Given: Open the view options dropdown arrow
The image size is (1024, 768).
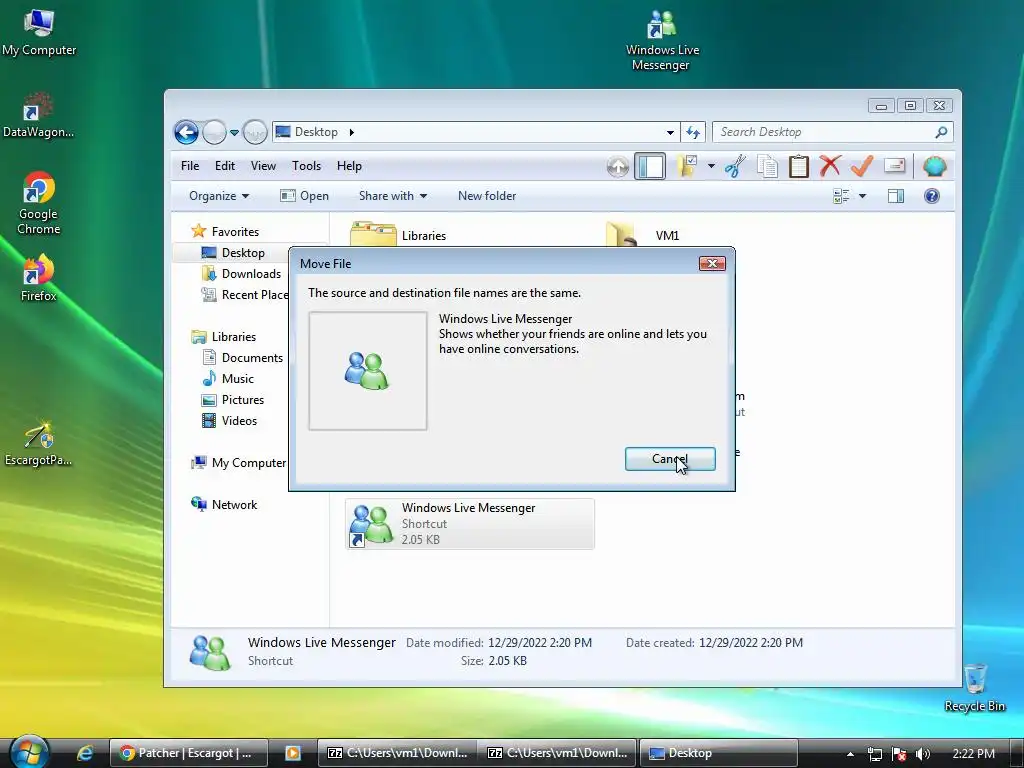Looking at the screenshot, I should pos(862,196).
